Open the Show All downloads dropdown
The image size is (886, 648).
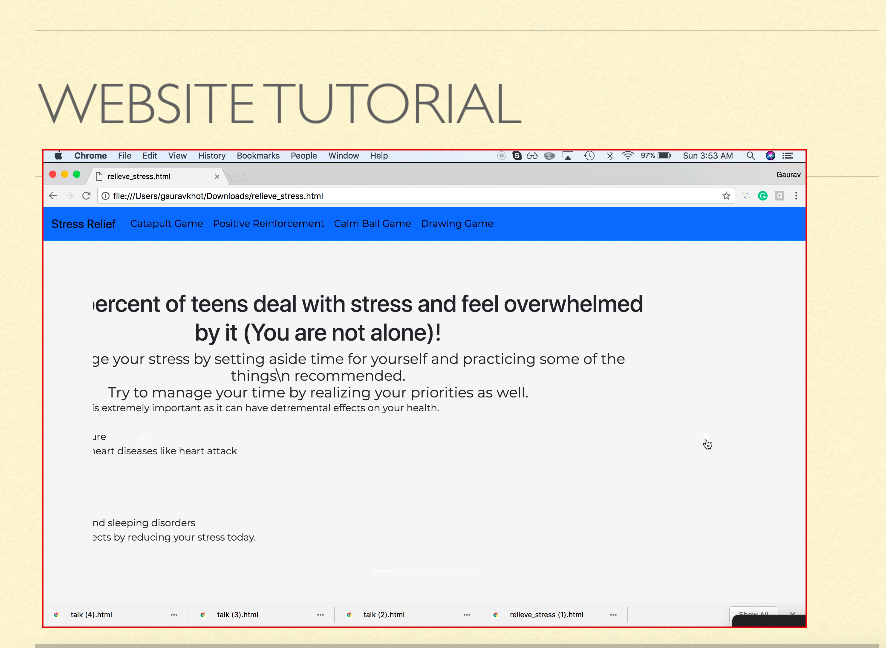(x=754, y=614)
